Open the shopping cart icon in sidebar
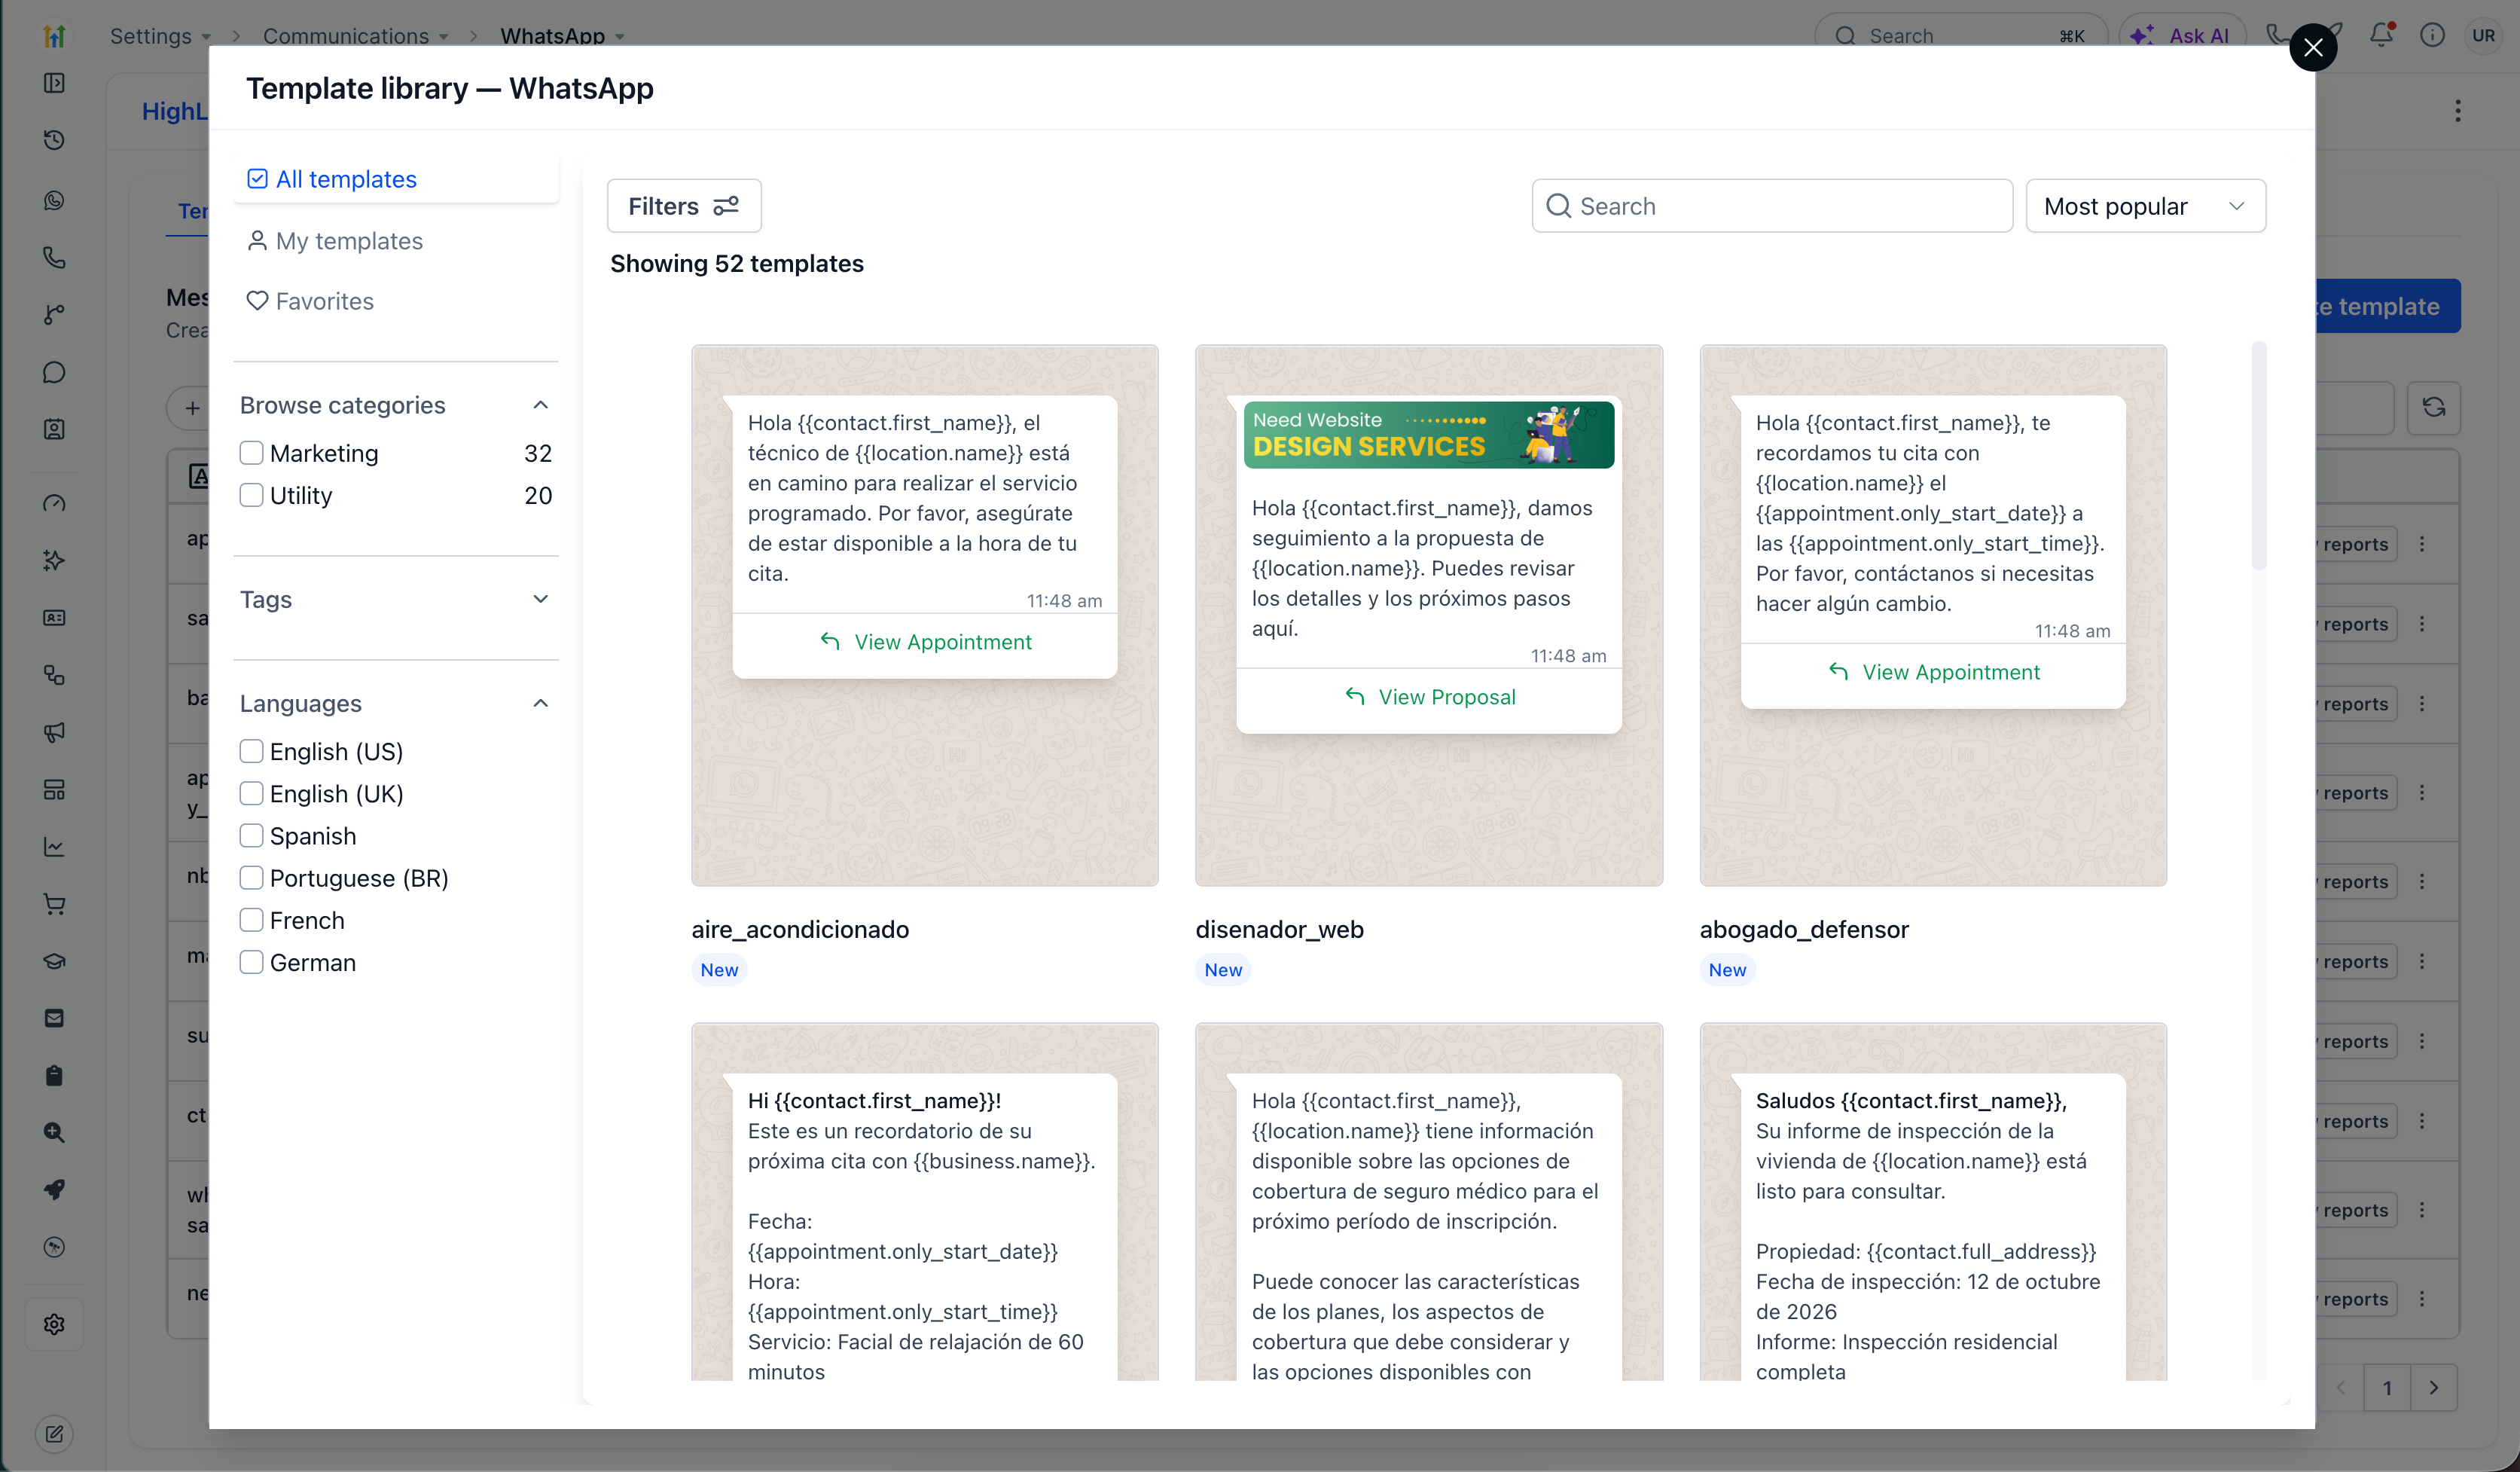The image size is (2520, 1472). click(x=54, y=904)
